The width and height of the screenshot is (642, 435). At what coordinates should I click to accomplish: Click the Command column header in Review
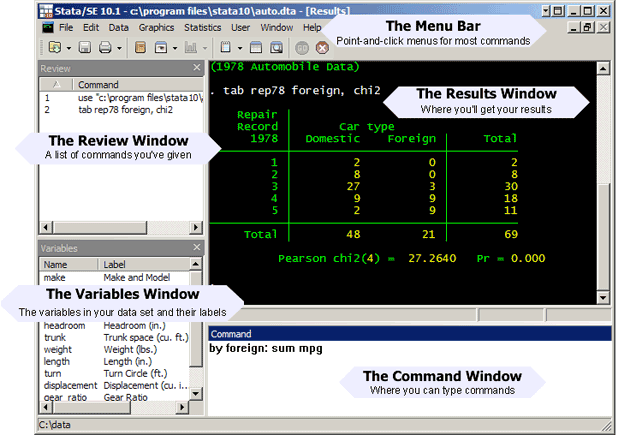tap(138, 85)
